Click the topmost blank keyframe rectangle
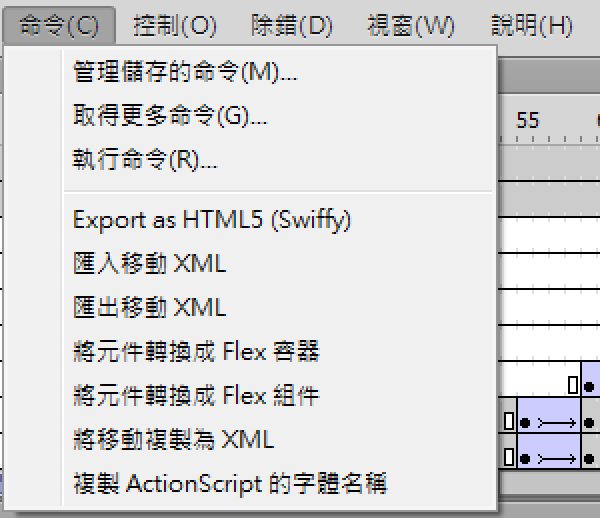 (x=572, y=385)
